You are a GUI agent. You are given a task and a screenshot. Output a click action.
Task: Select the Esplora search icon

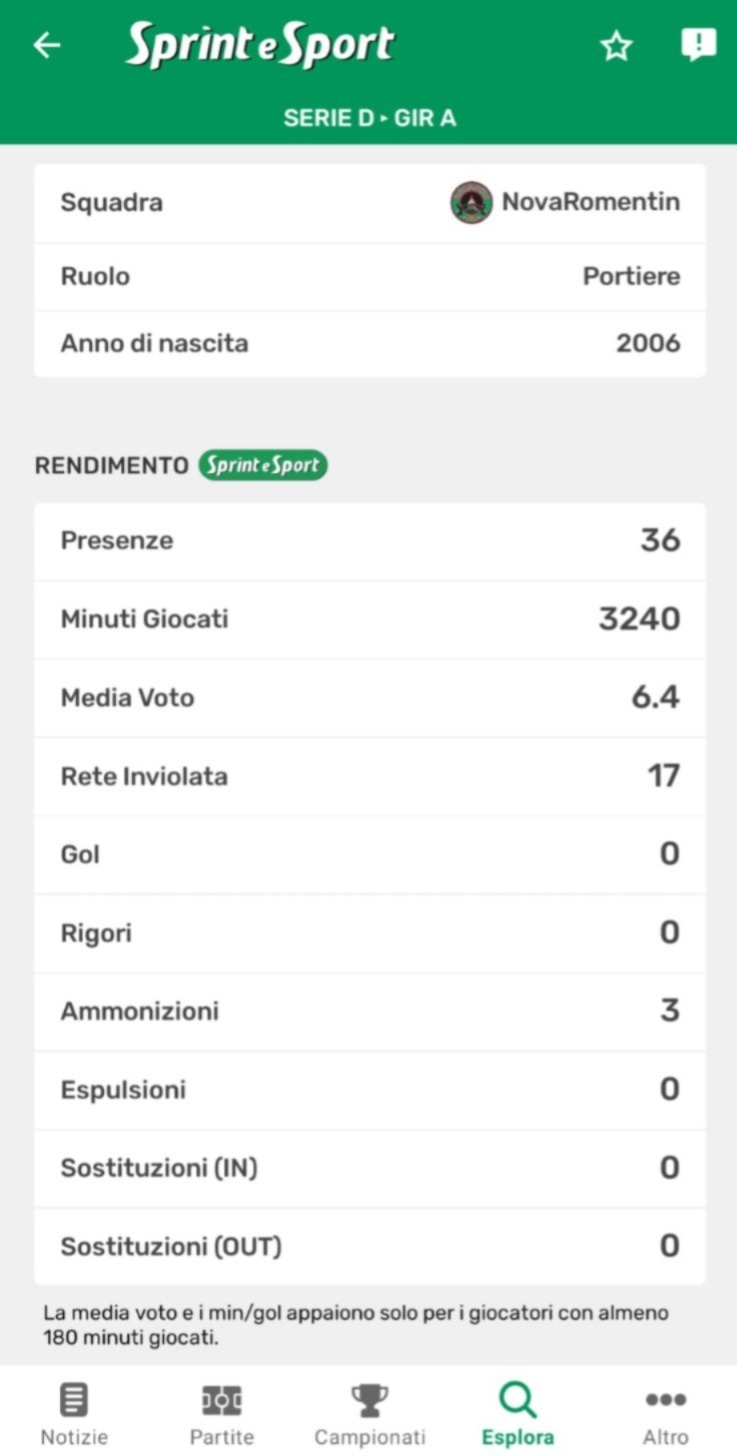click(517, 1399)
